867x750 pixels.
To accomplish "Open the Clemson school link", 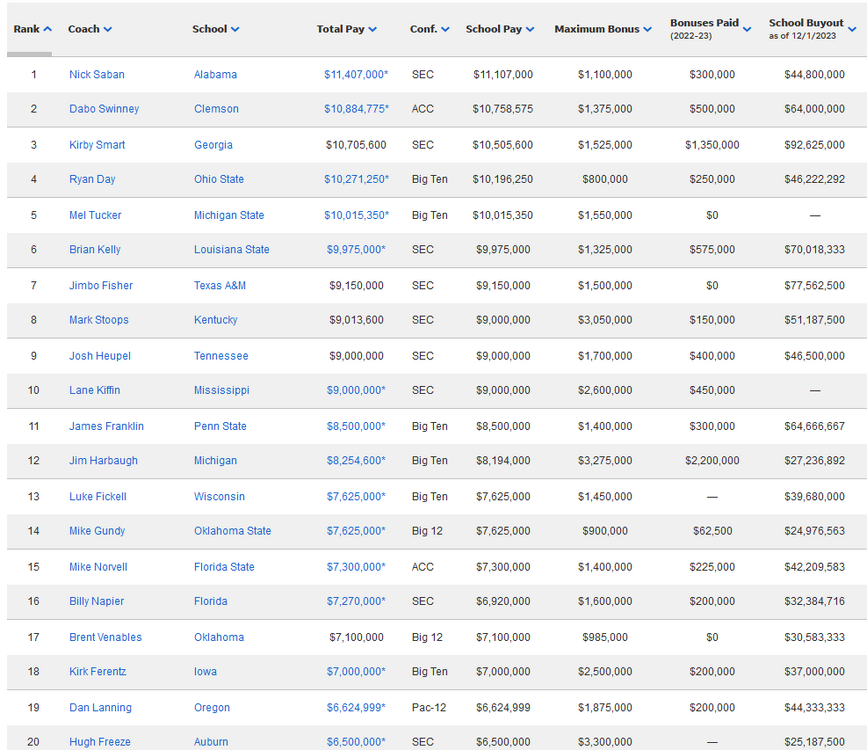I will (216, 109).
